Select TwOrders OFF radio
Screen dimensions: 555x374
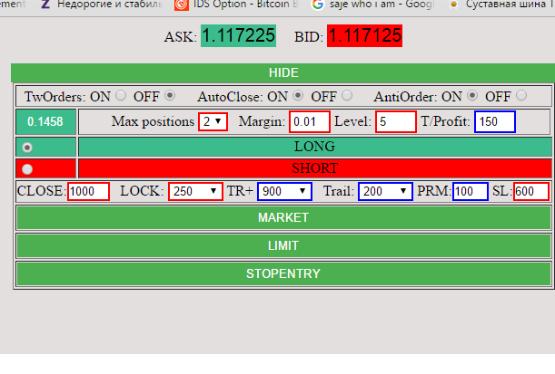pos(170,96)
